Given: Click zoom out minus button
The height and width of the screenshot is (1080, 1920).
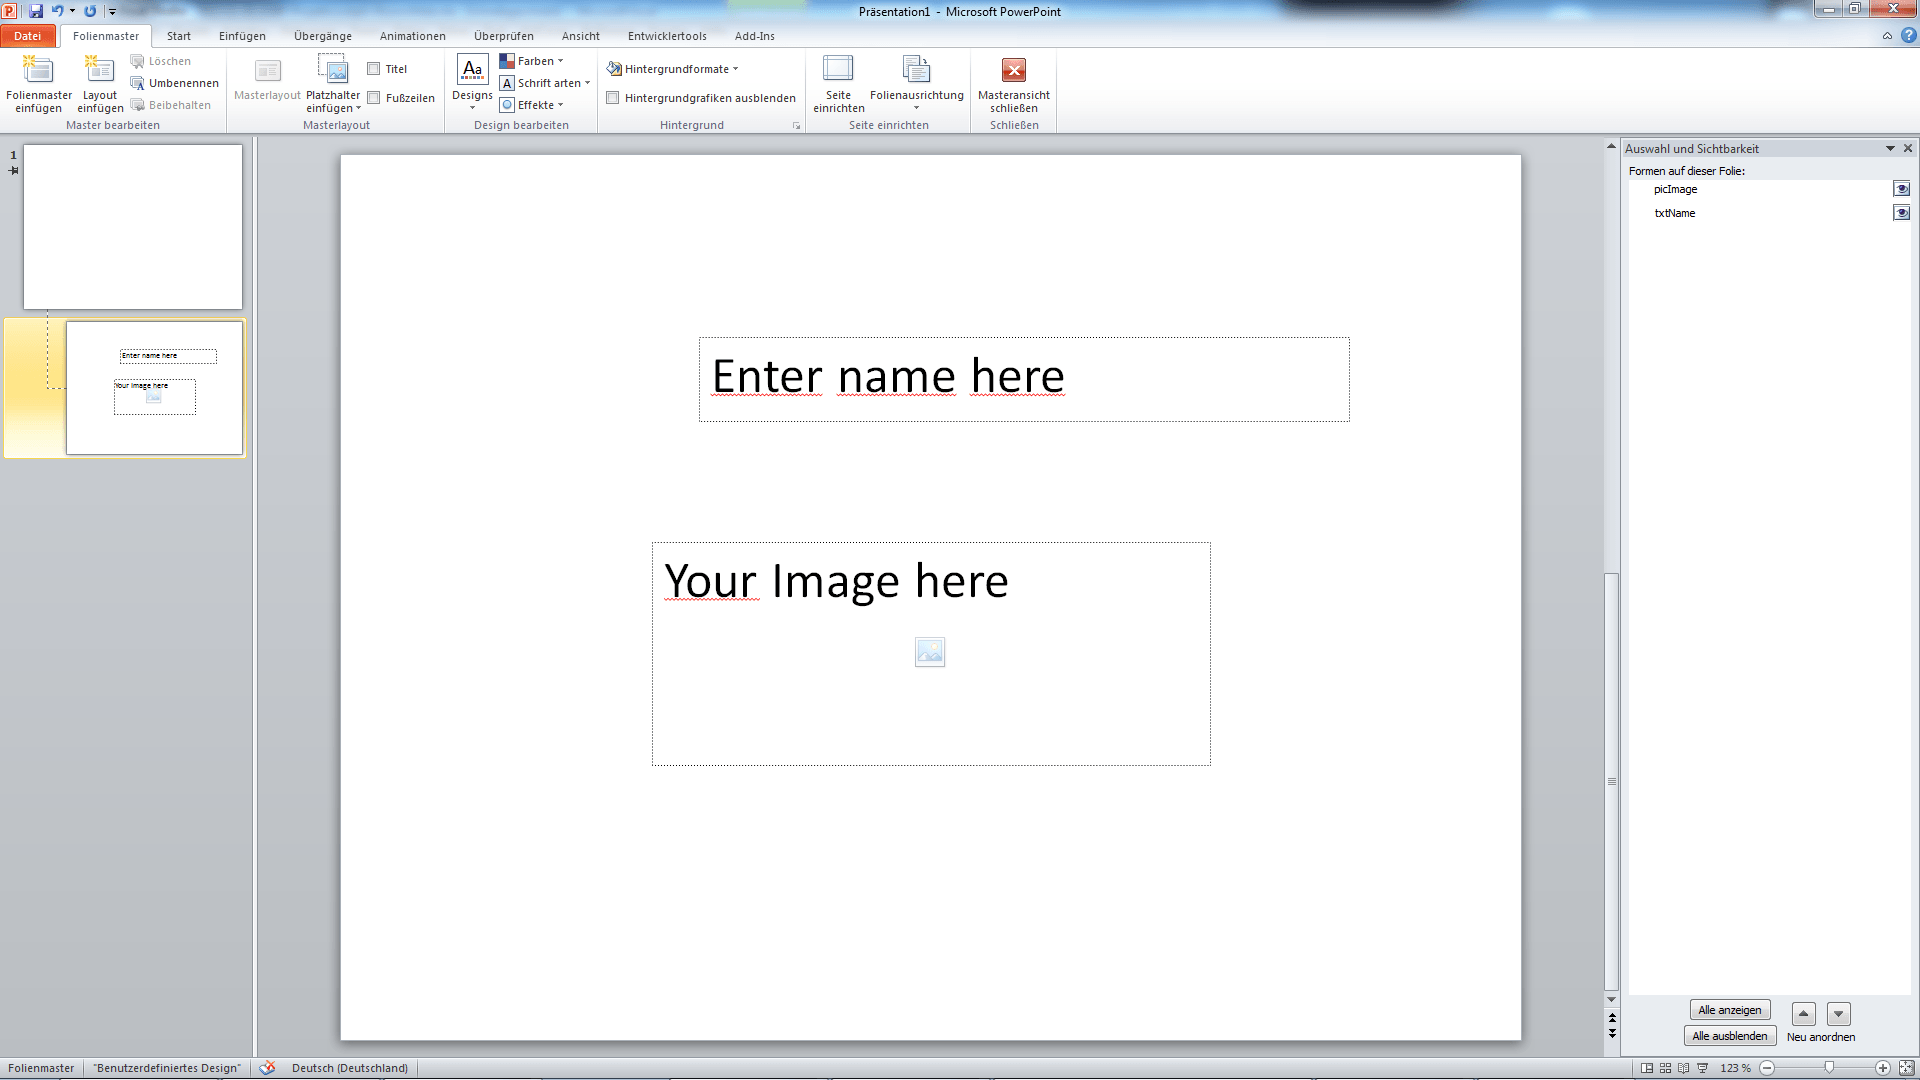Looking at the screenshot, I should (x=1767, y=1068).
